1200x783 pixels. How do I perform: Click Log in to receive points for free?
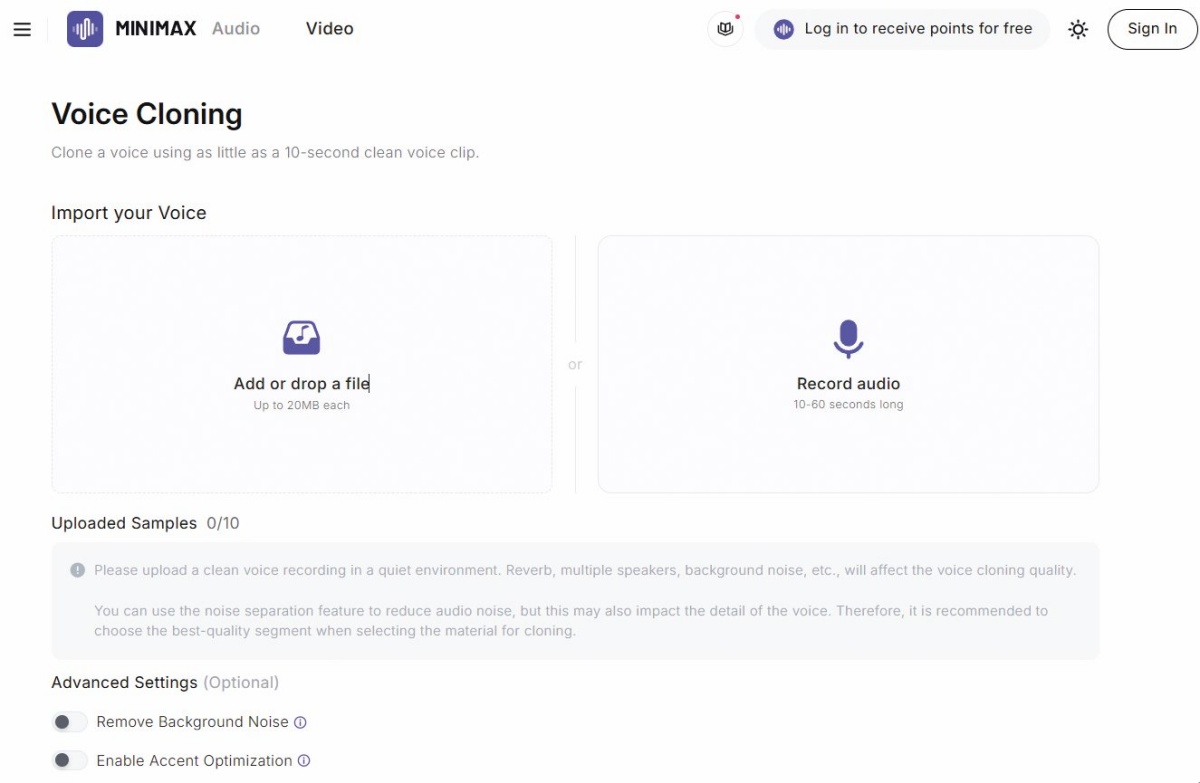(918, 29)
